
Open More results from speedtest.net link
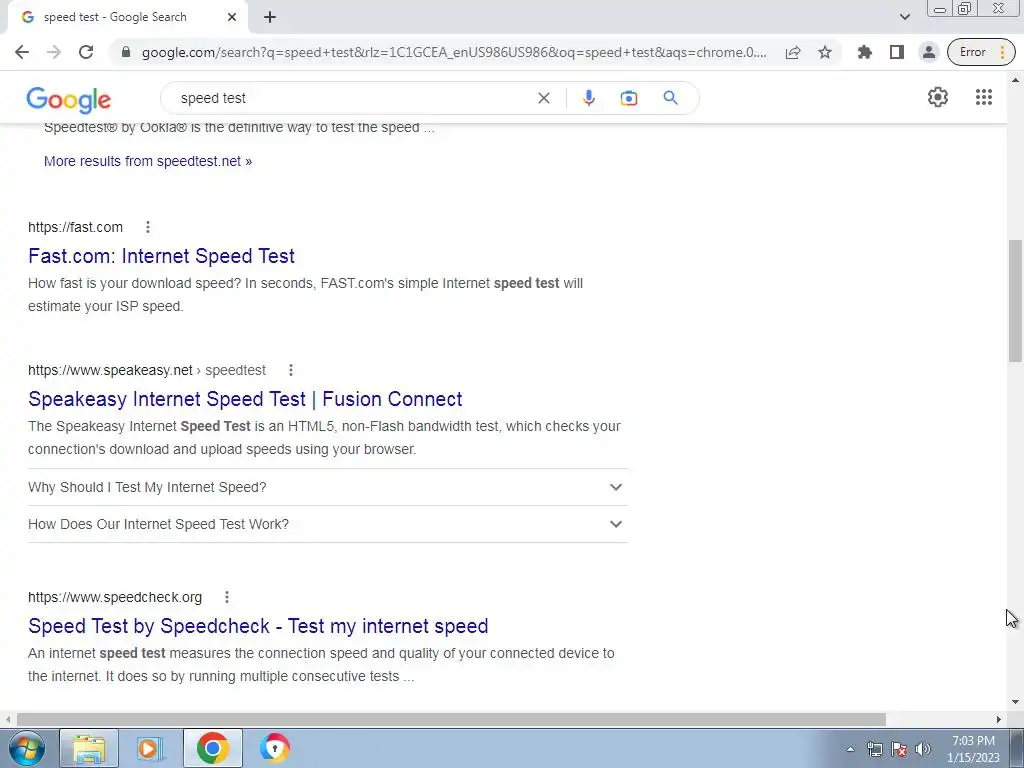pyautogui.click(x=148, y=161)
